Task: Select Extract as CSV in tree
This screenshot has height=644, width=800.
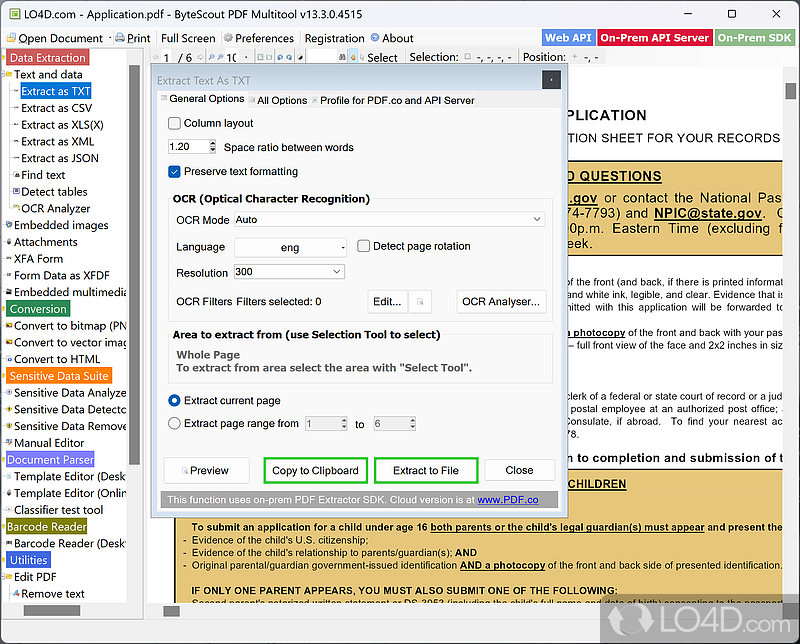Action: (x=57, y=108)
